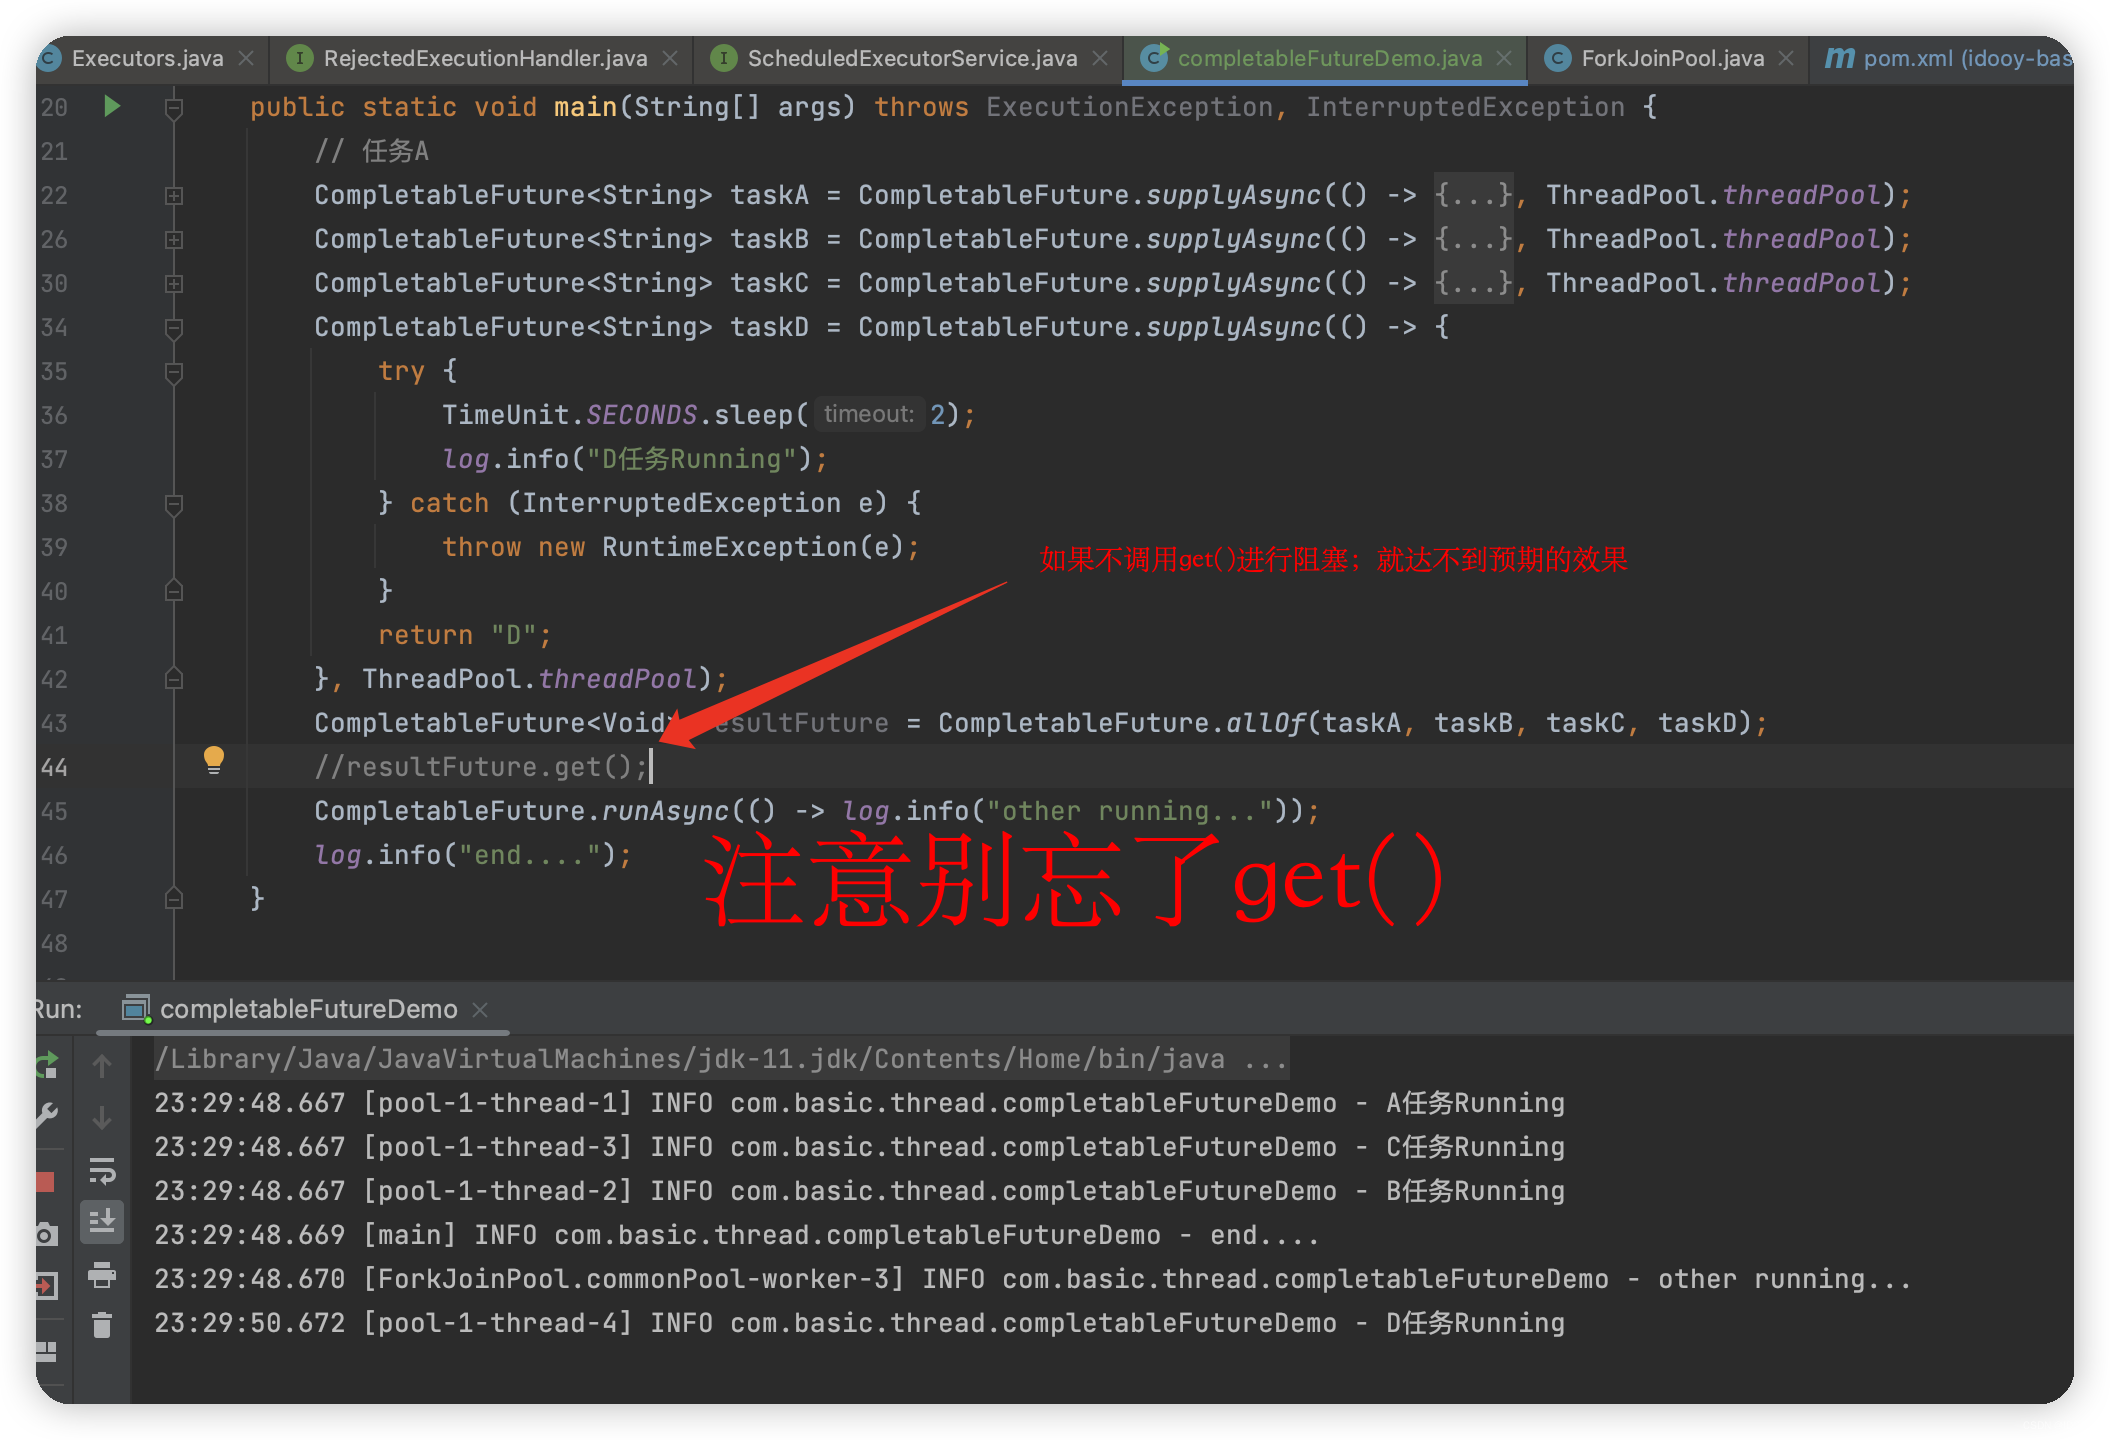Collapse catch block fold at line 38

174,504
